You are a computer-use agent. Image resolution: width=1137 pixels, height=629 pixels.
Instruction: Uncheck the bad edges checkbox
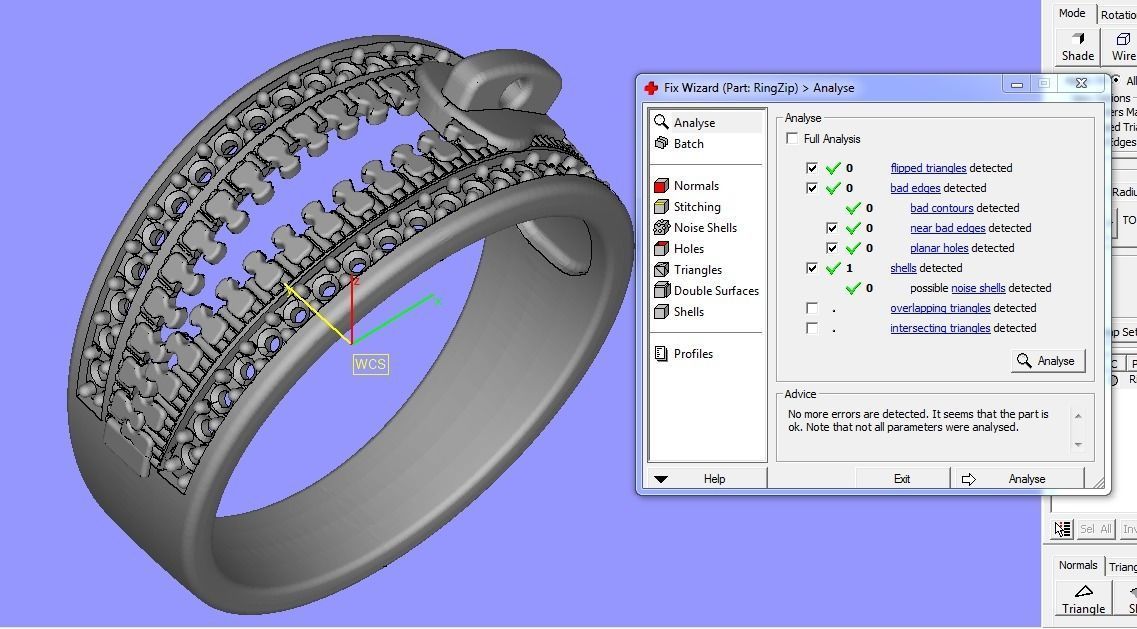coord(811,188)
